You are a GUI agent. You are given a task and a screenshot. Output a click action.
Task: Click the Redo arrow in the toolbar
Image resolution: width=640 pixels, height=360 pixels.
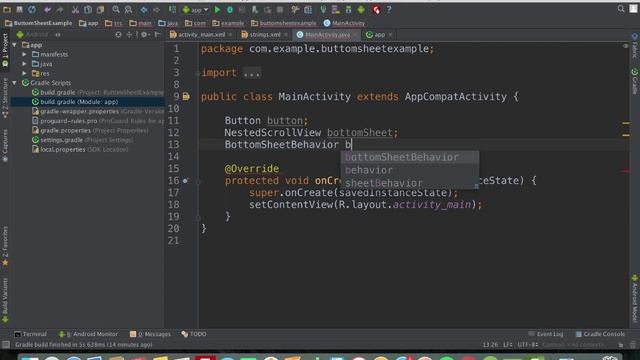(60, 9)
